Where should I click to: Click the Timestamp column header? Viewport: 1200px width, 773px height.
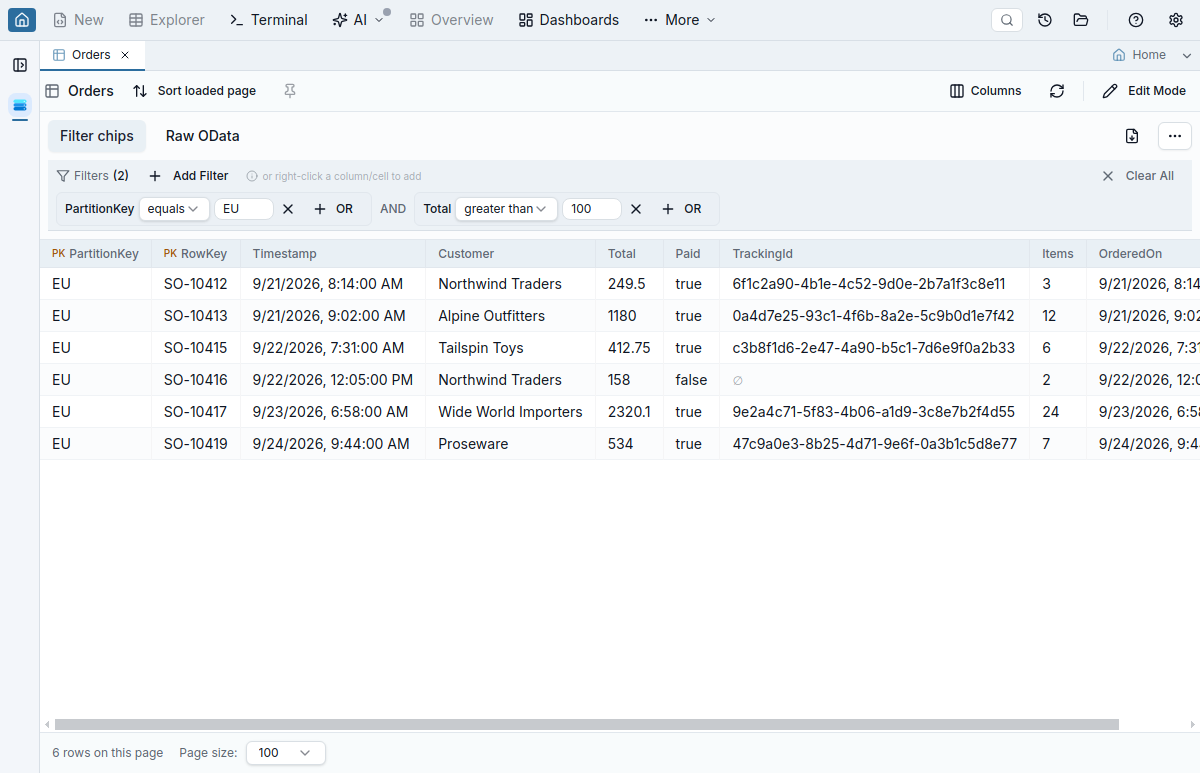pos(333,254)
